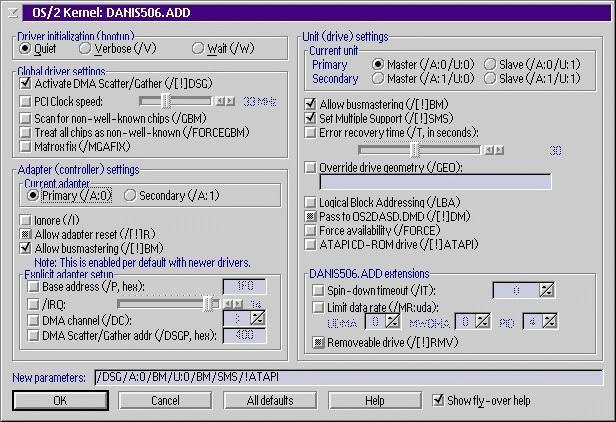Reset with the All defaults button
The image size is (616, 422).
(x=270, y=400)
